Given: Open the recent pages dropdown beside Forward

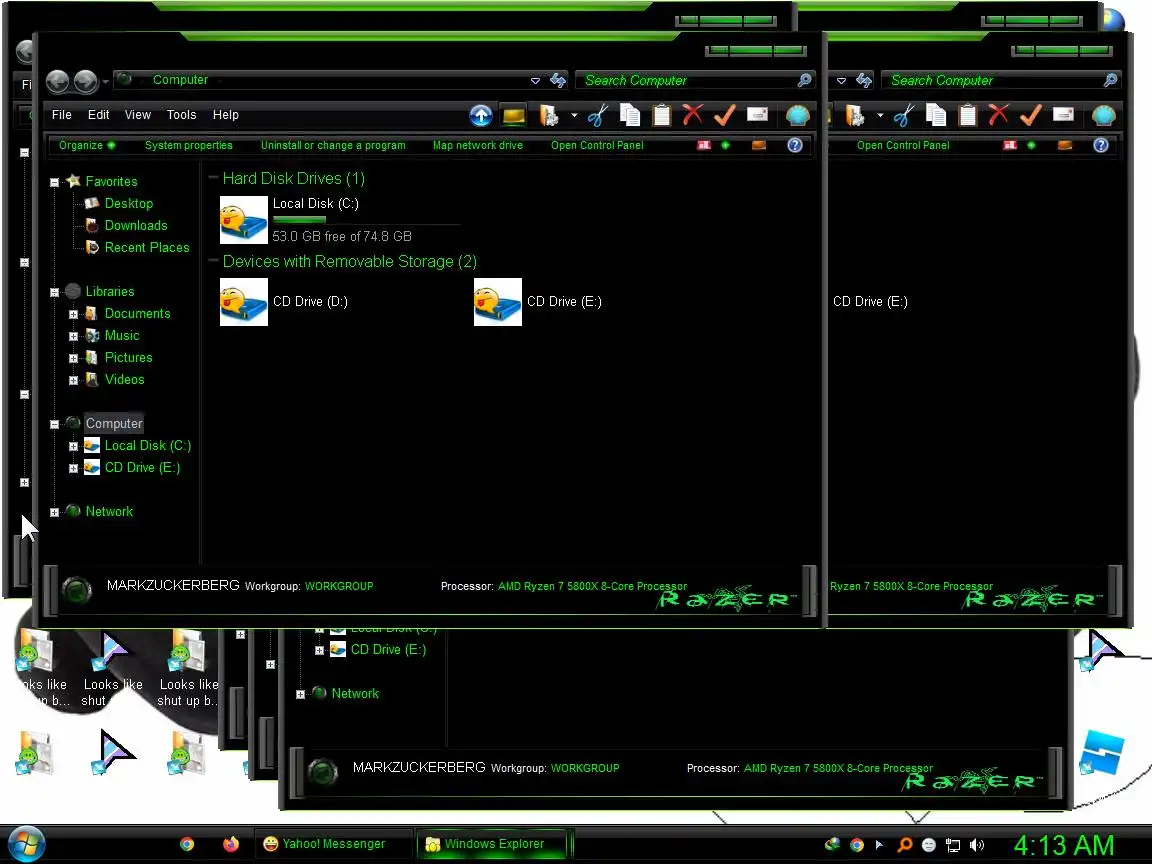Looking at the screenshot, I should point(106,82).
